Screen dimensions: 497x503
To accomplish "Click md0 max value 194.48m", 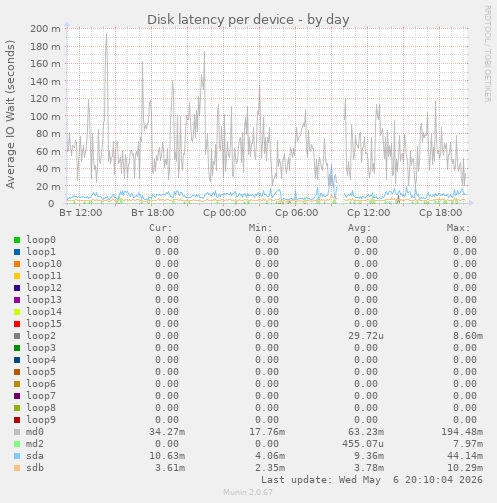I will (462, 432).
